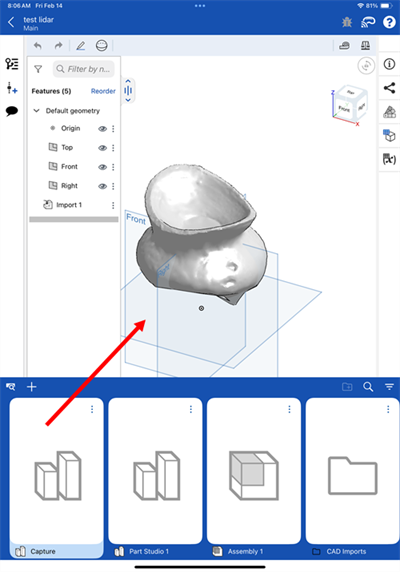Tap the help question mark icon

(389, 22)
